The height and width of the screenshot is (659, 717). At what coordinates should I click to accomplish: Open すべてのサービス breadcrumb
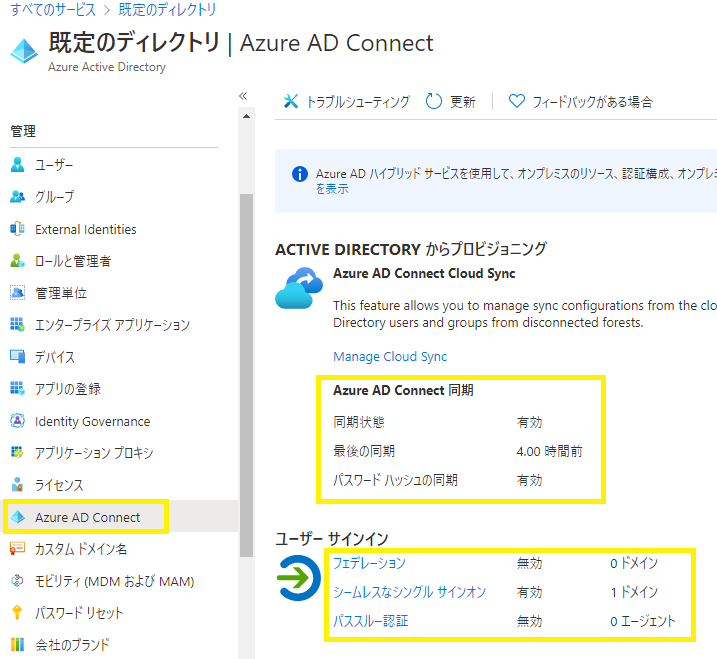point(53,10)
